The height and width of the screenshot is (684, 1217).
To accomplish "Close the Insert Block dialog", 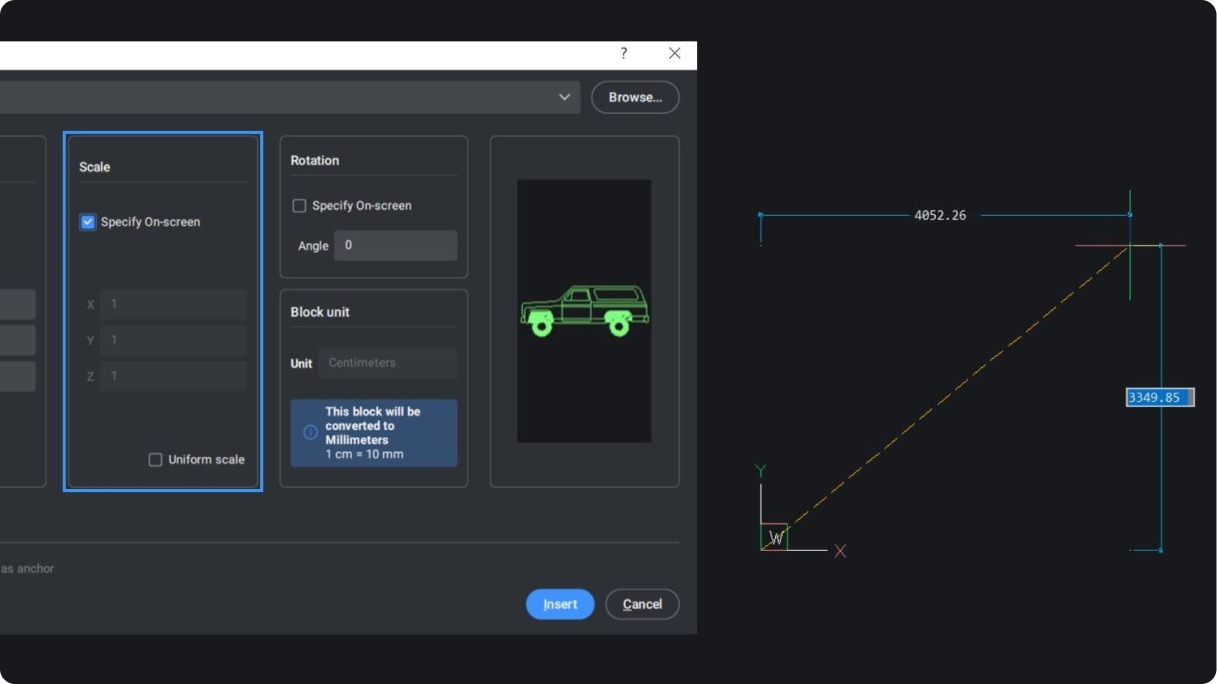I will 675,53.
